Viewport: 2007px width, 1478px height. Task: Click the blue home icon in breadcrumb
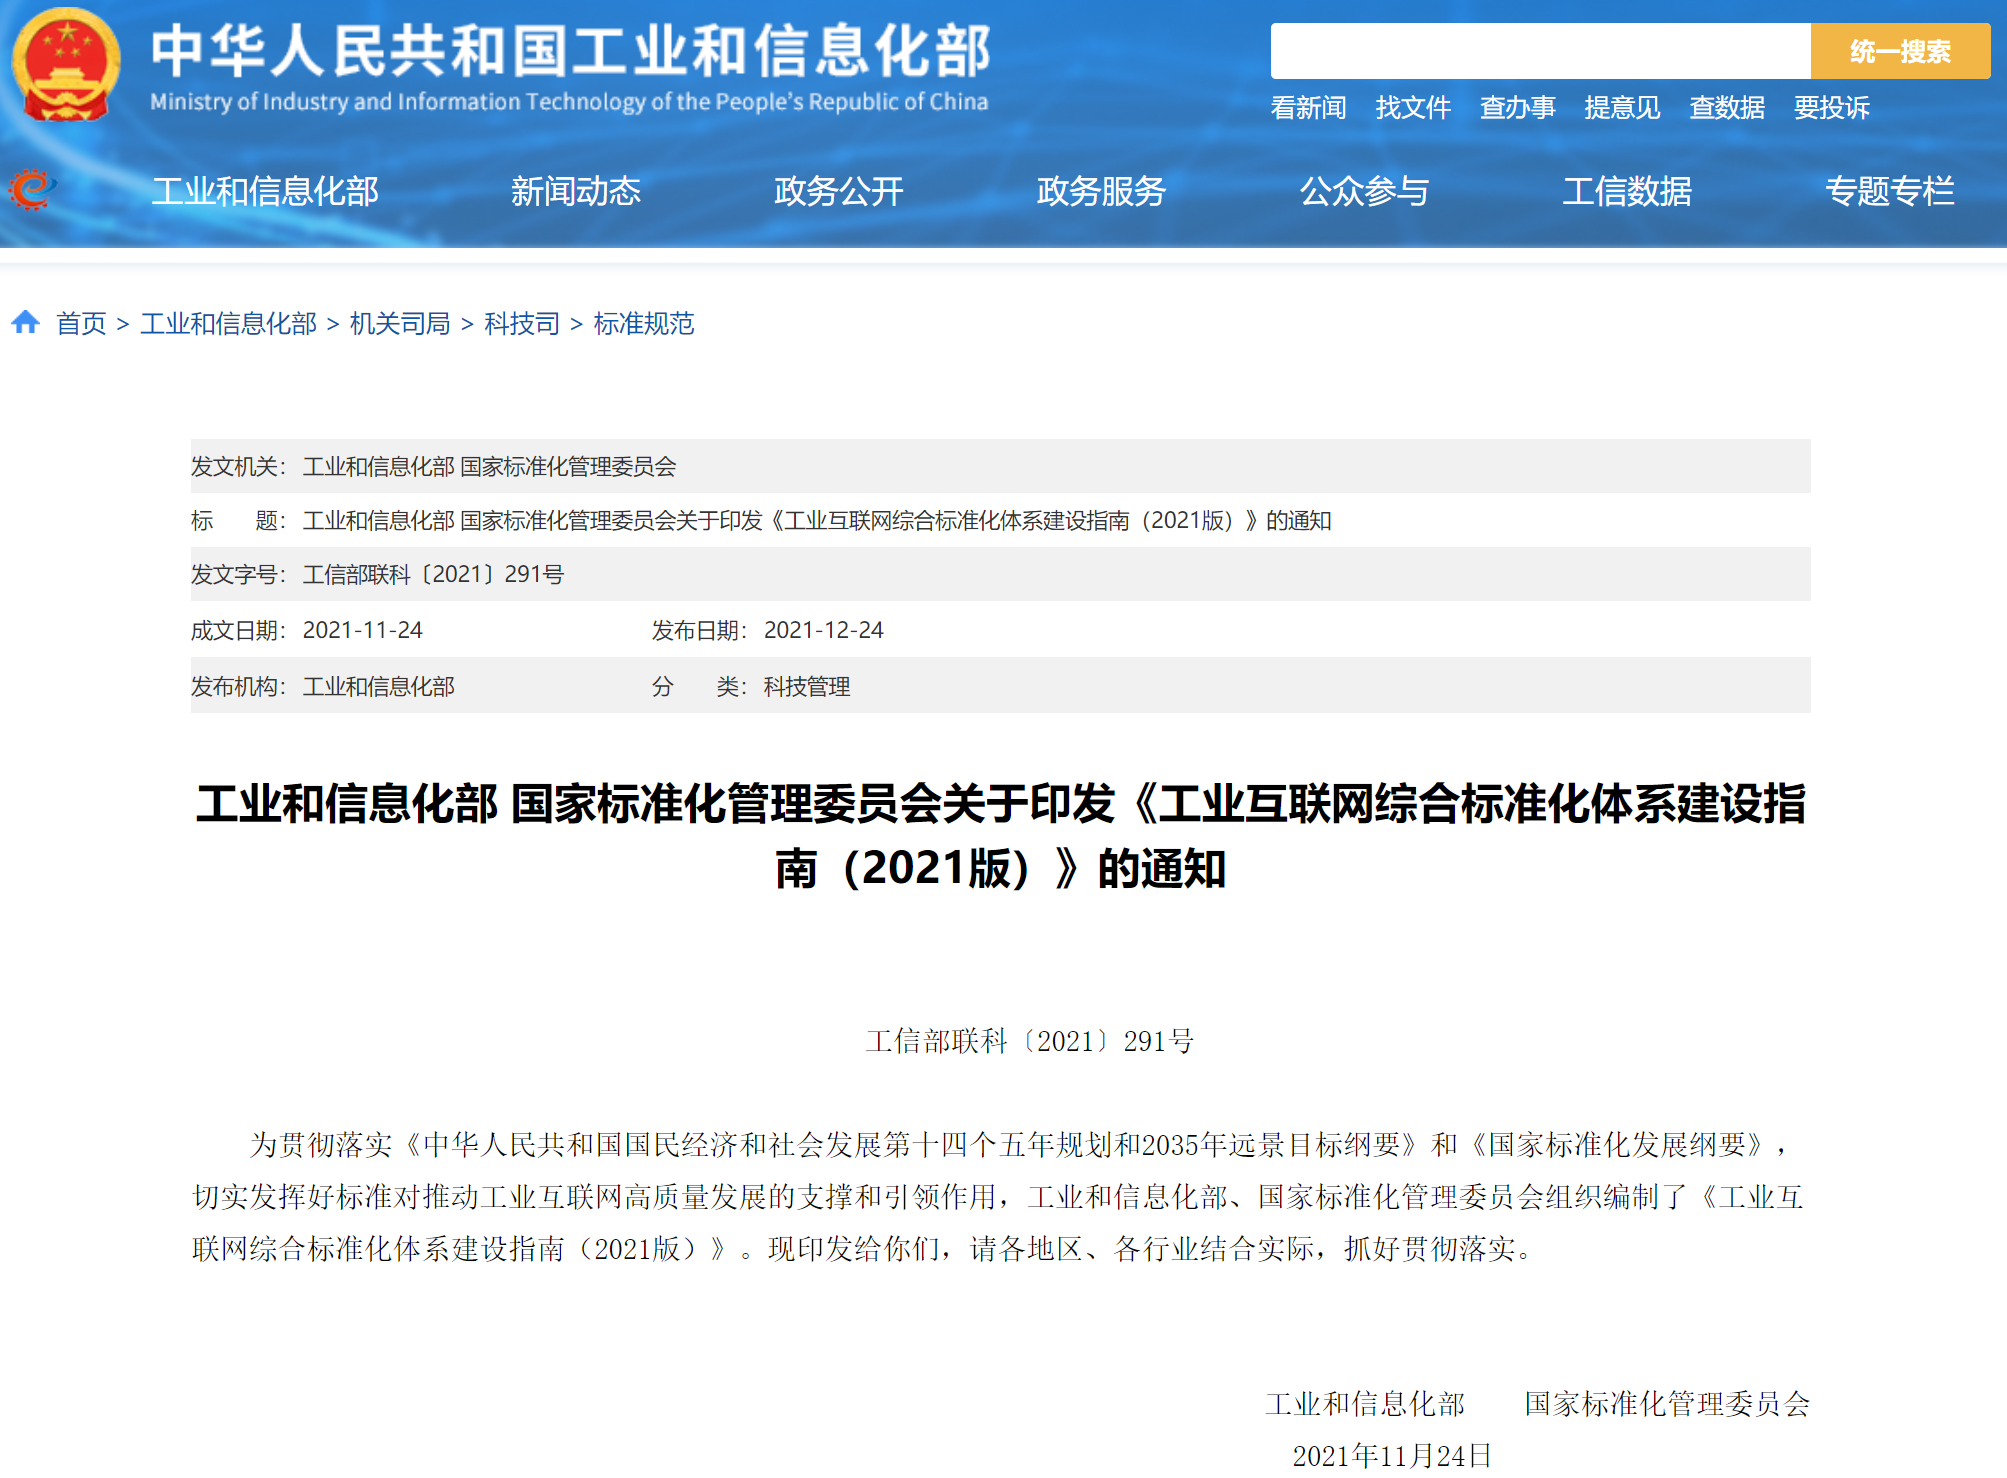coord(25,322)
